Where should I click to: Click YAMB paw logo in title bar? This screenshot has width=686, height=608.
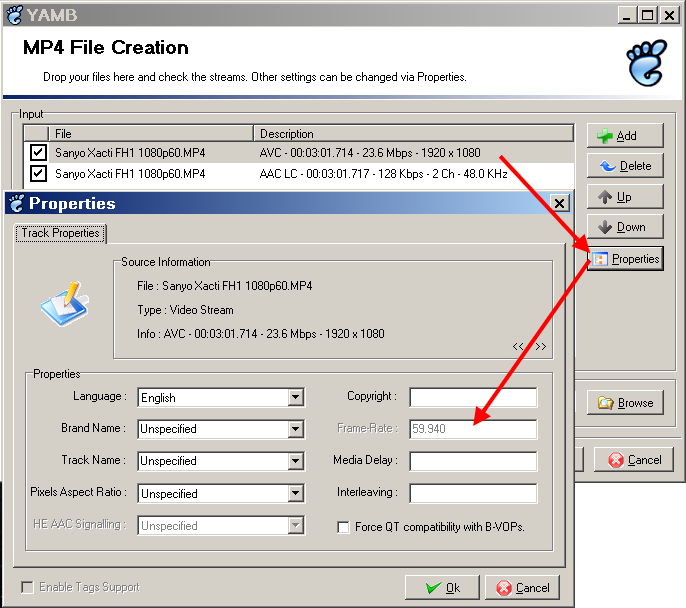15,15
